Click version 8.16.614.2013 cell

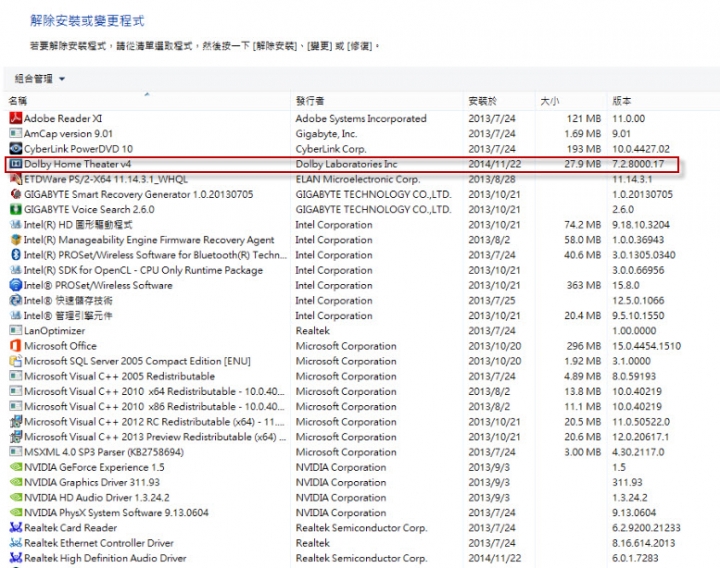[x=643, y=543]
